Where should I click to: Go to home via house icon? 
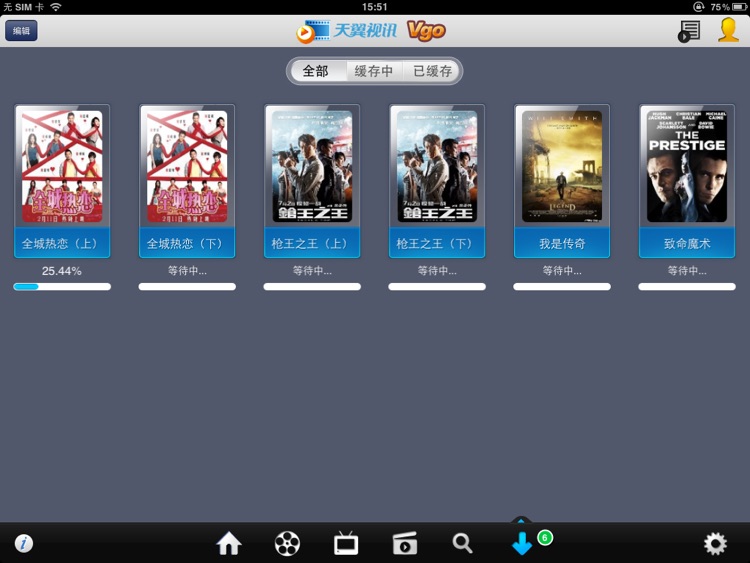(229, 543)
